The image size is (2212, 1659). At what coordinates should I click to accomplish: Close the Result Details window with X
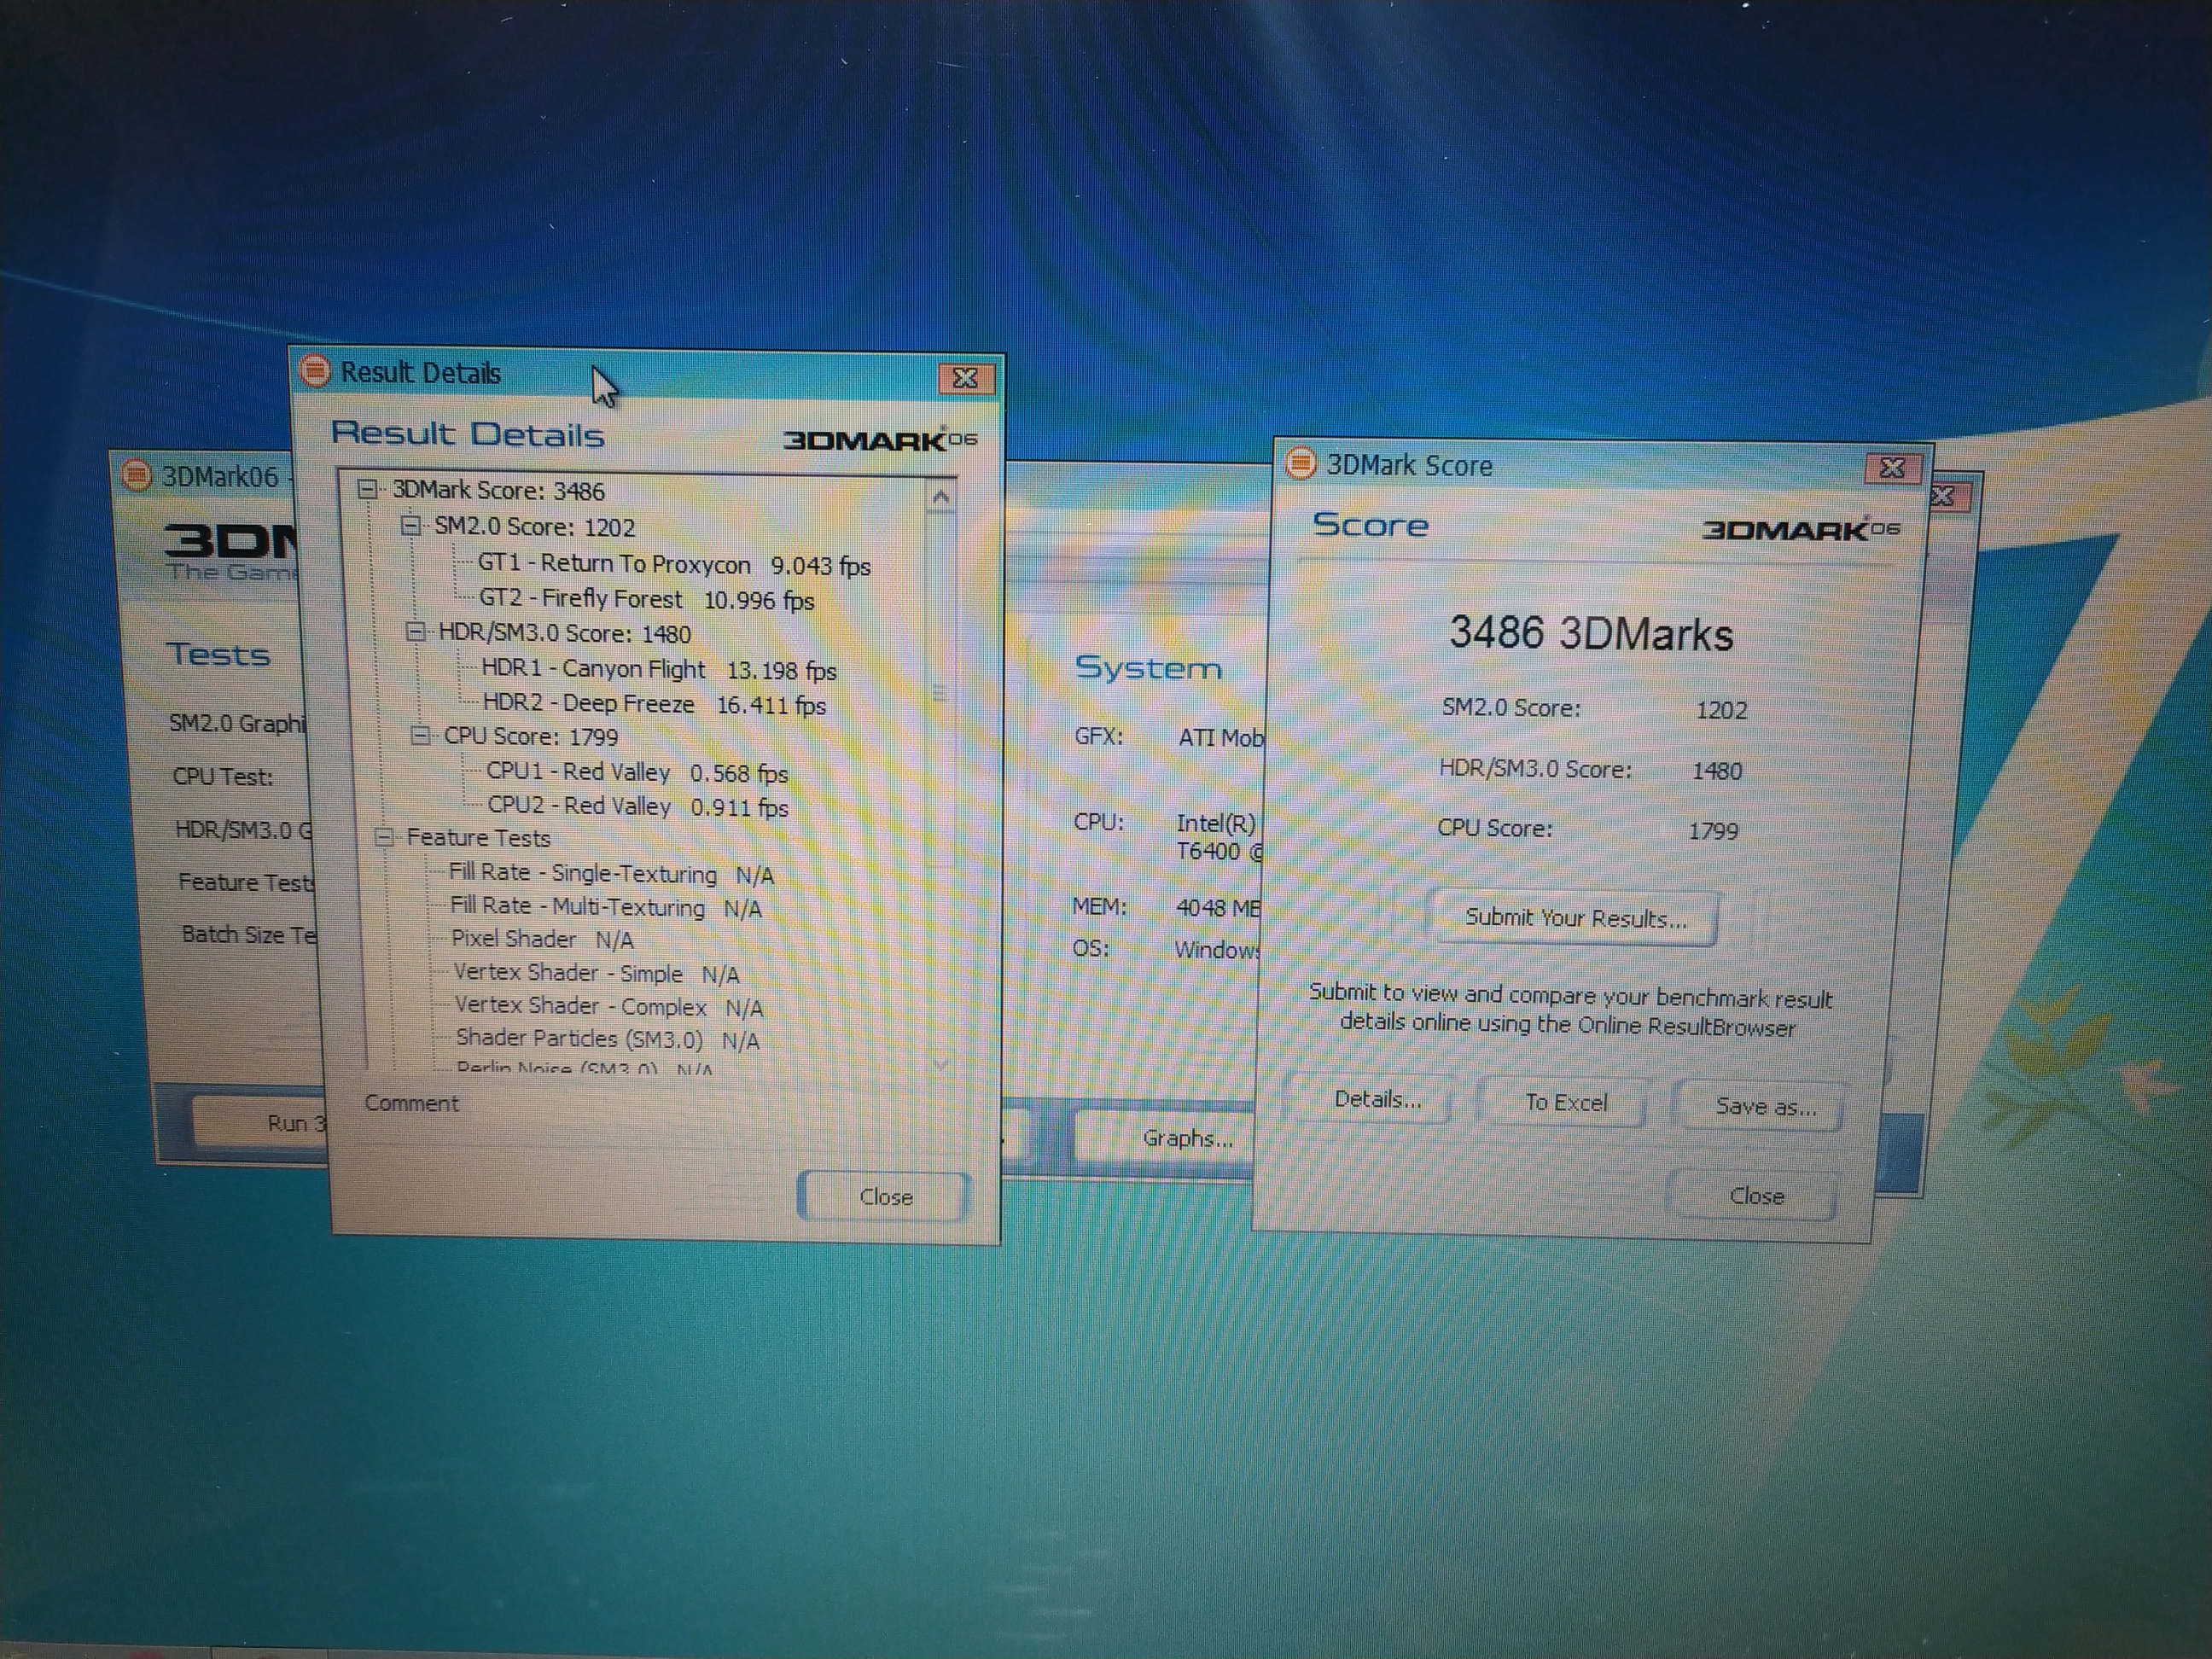tap(965, 378)
